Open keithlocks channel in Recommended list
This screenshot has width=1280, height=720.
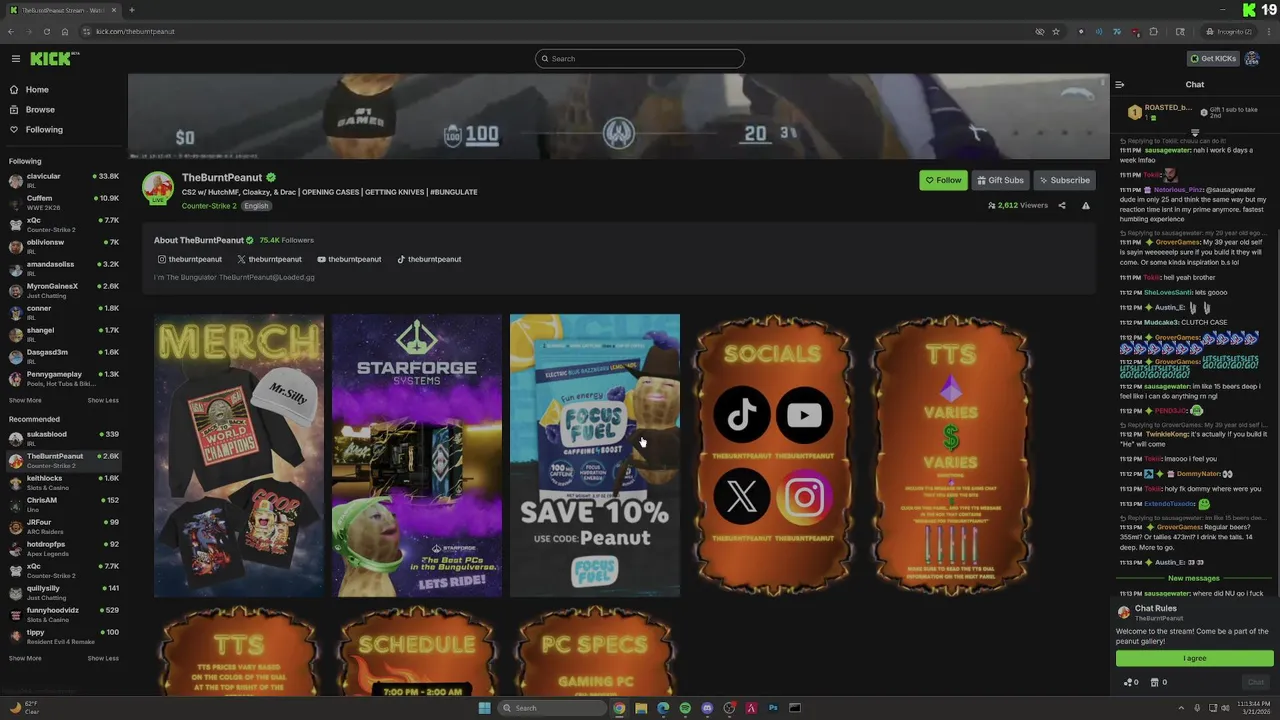pos(64,483)
